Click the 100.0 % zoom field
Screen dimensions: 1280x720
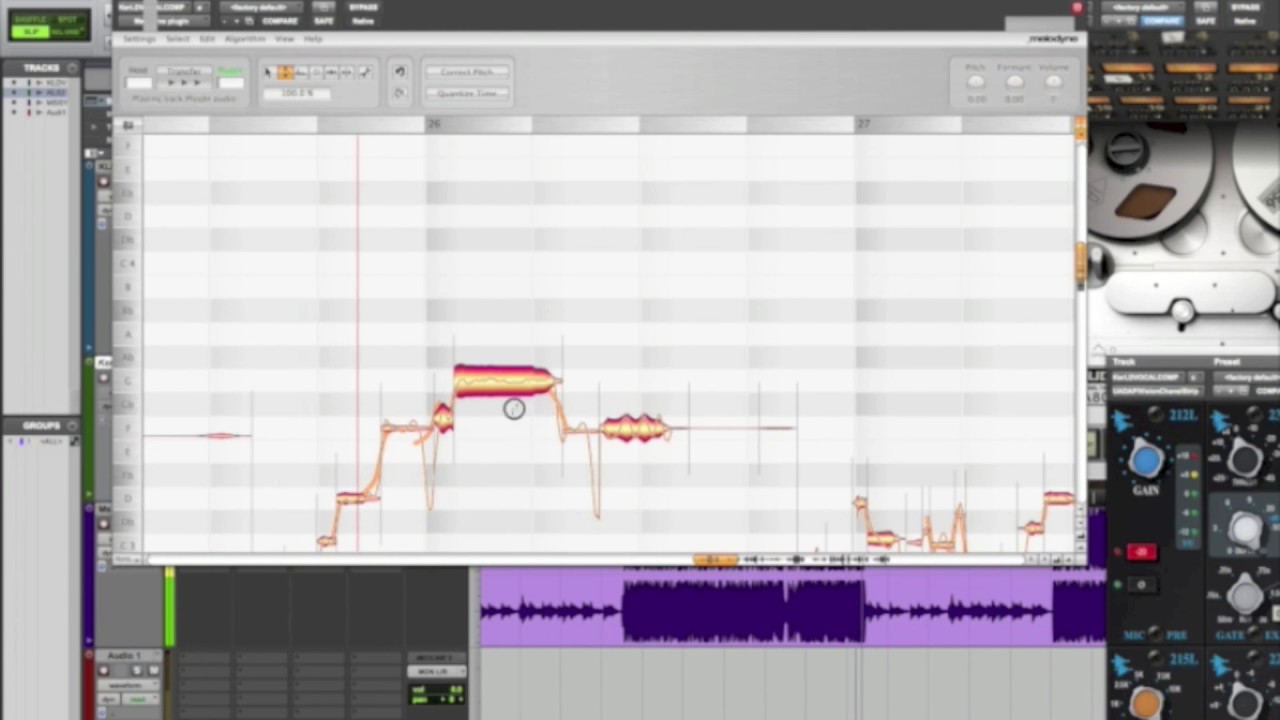tap(298, 93)
